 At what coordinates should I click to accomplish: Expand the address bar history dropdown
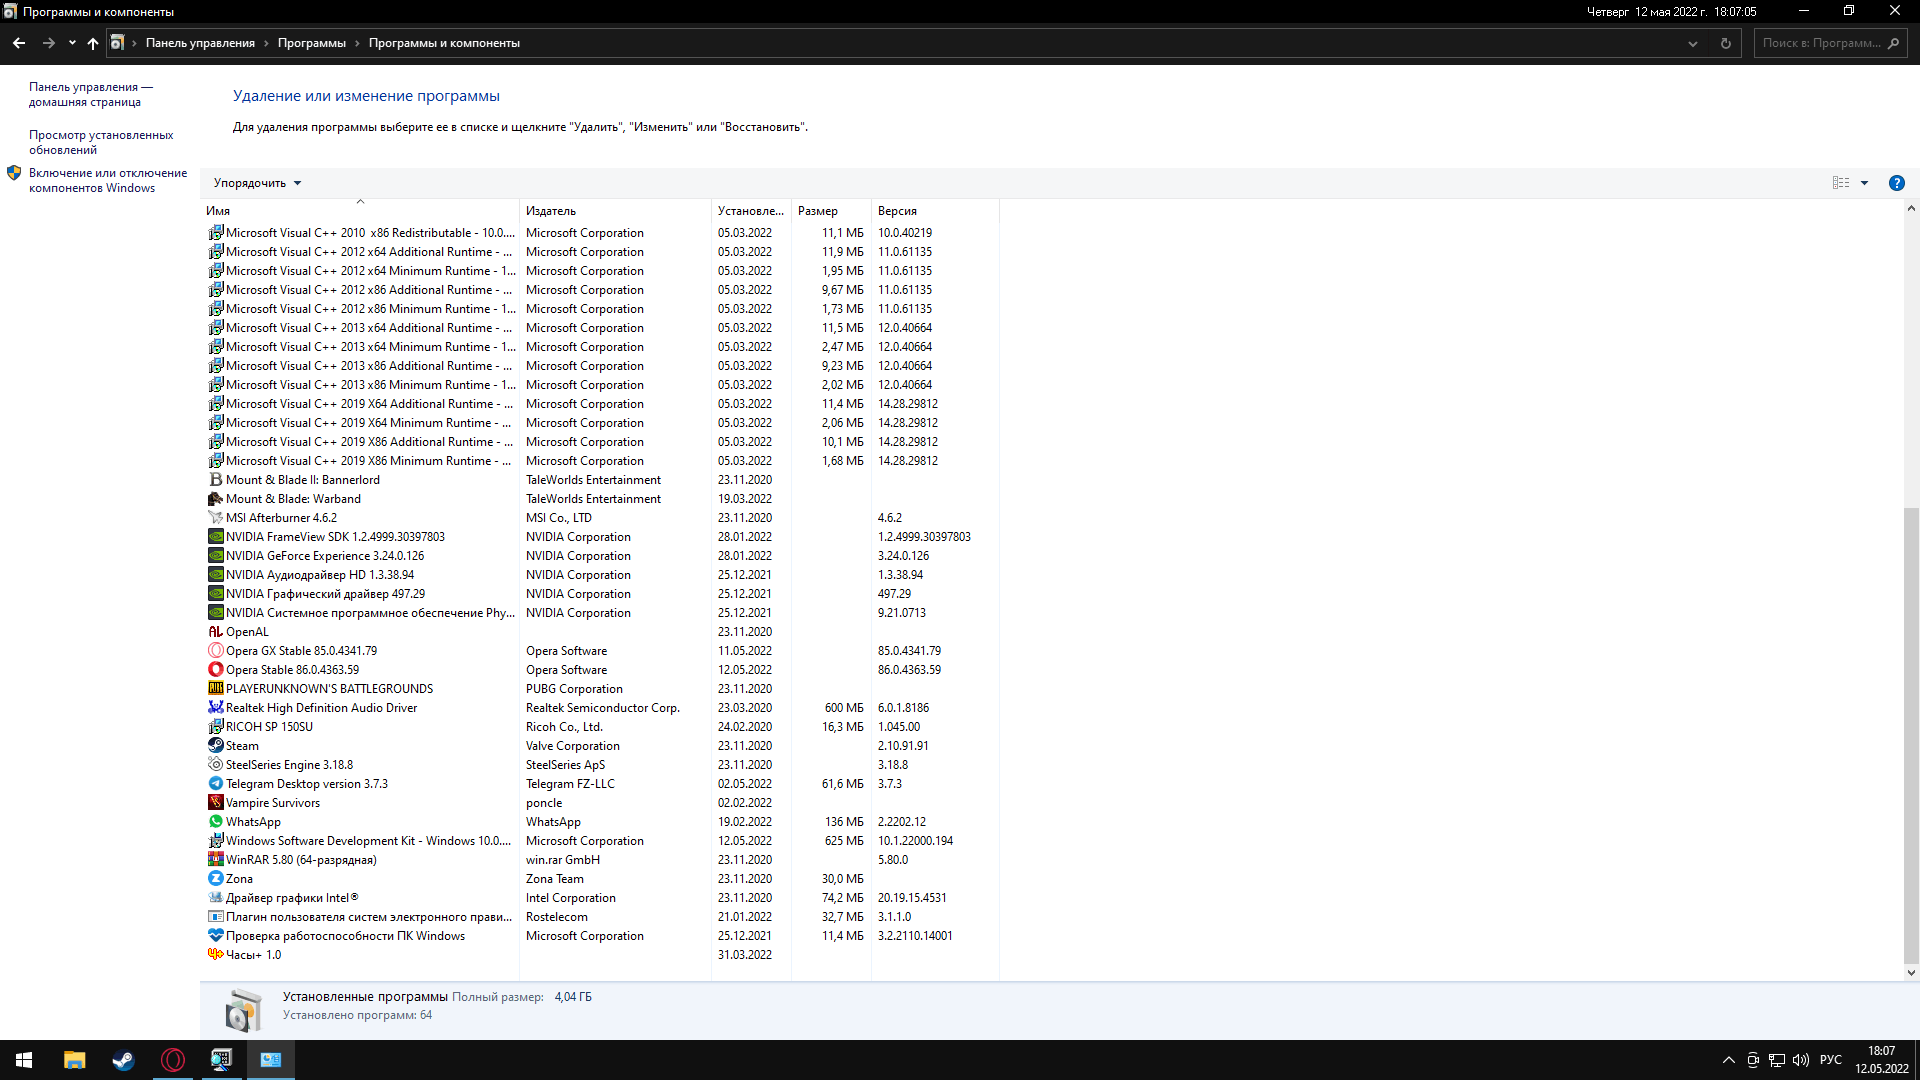coord(1693,43)
